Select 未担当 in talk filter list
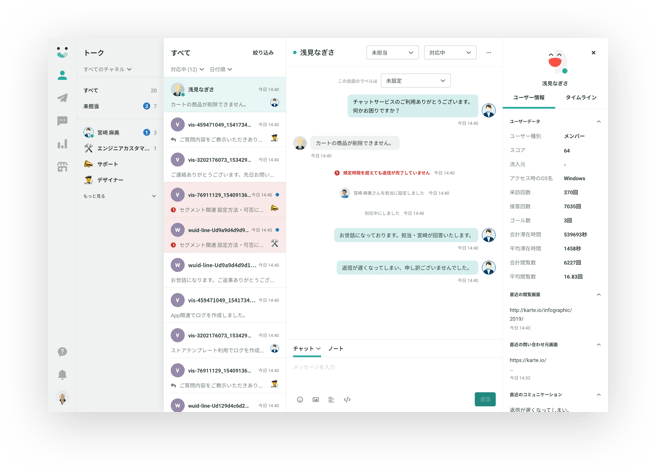656x470 pixels. coord(120,106)
